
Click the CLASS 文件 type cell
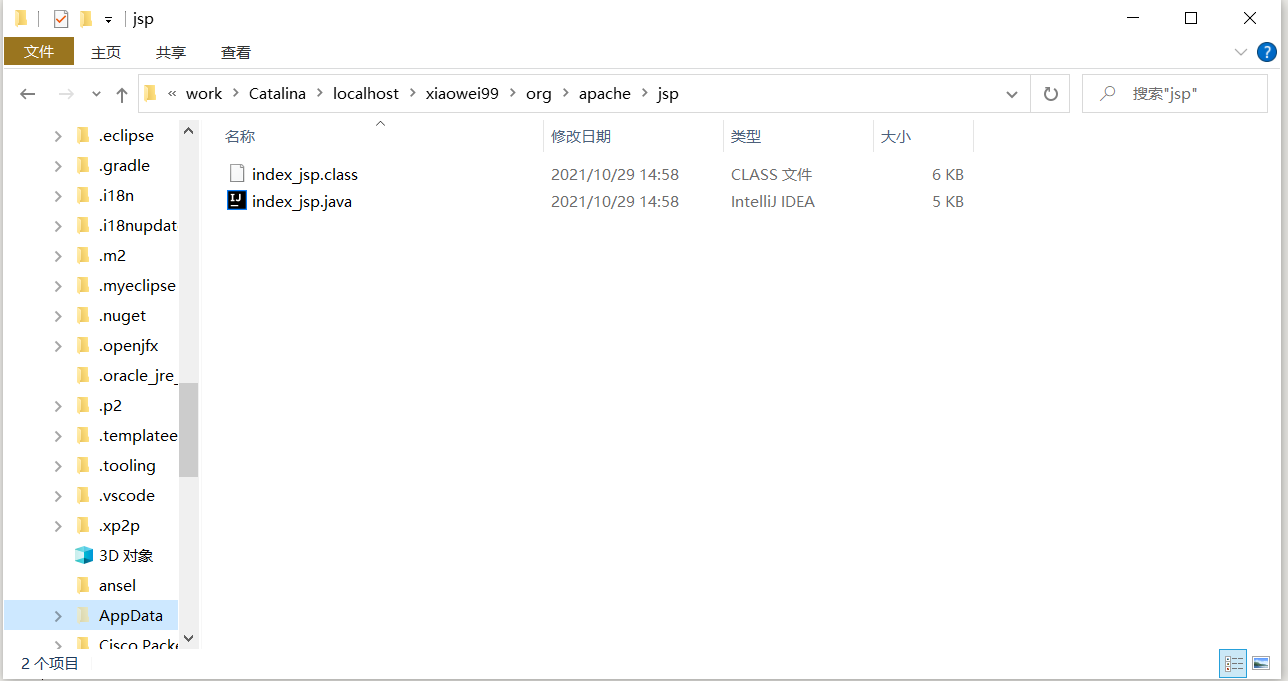point(771,174)
